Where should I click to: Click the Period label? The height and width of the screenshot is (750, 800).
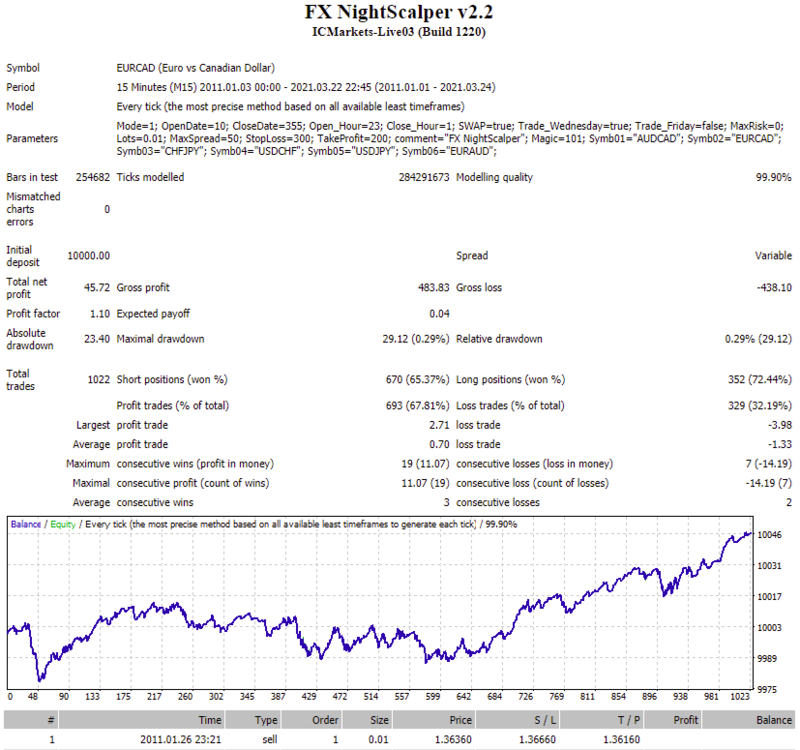point(20,87)
